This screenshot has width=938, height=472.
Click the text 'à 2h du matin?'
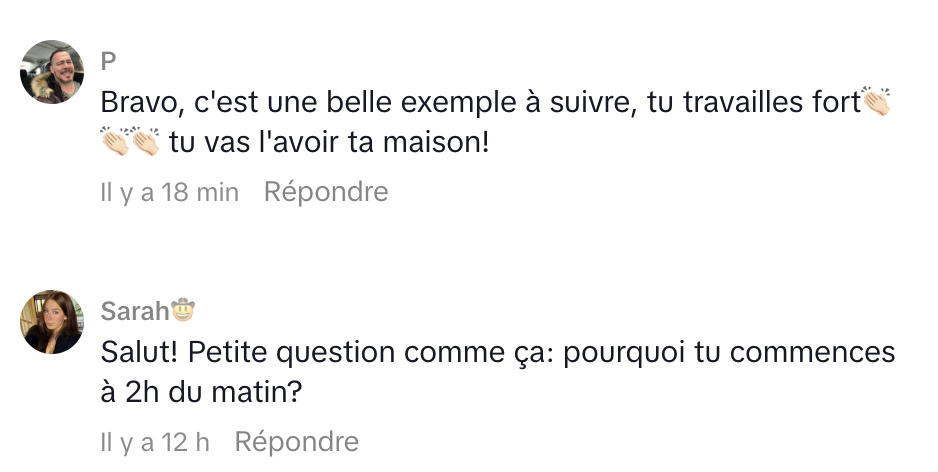tap(201, 393)
